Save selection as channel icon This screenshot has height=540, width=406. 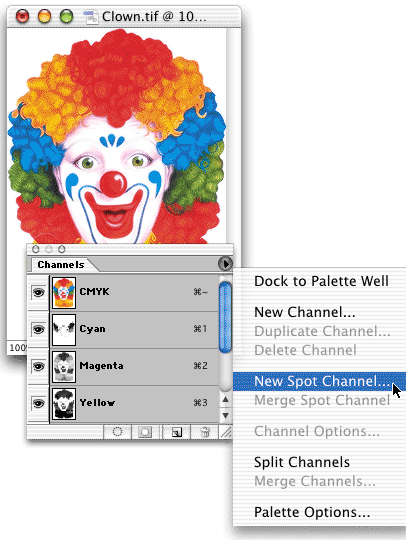coord(145,432)
